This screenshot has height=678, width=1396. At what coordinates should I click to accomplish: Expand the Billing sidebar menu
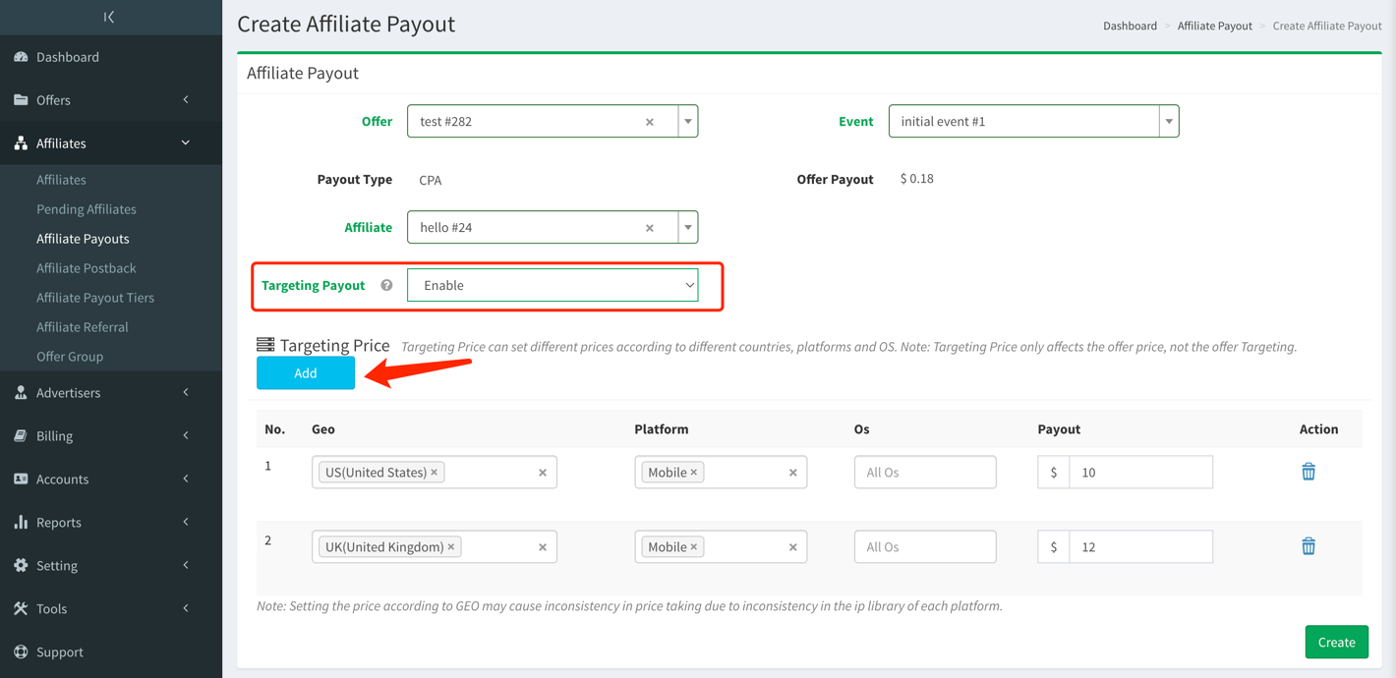pos(186,436)
